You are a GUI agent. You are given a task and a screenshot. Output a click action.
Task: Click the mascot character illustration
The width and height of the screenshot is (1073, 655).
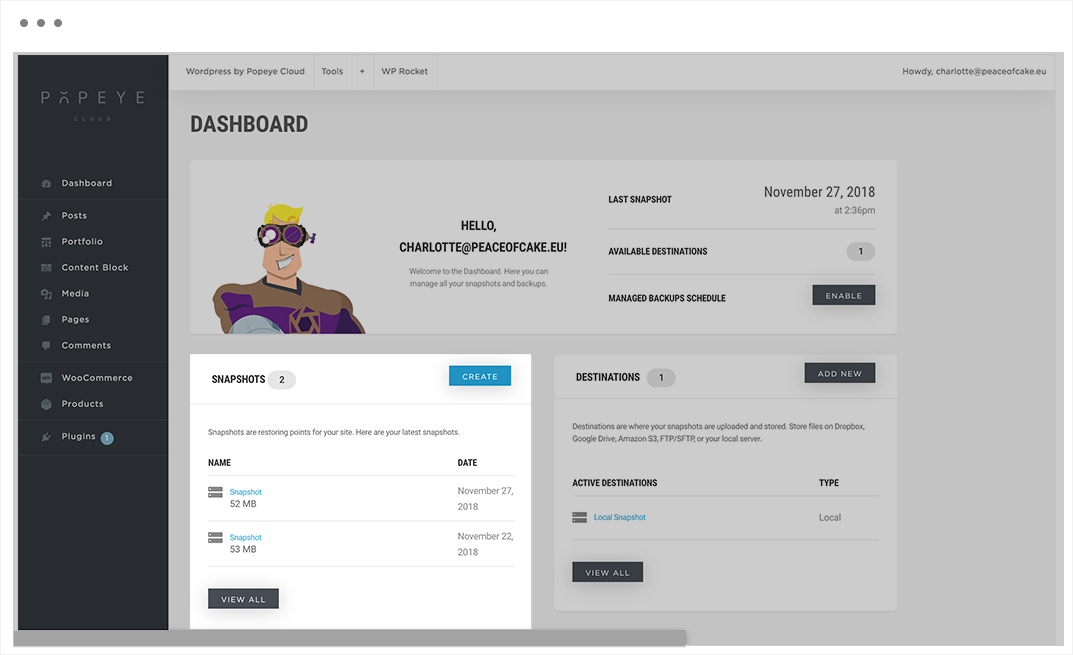[x=288, y=268]
